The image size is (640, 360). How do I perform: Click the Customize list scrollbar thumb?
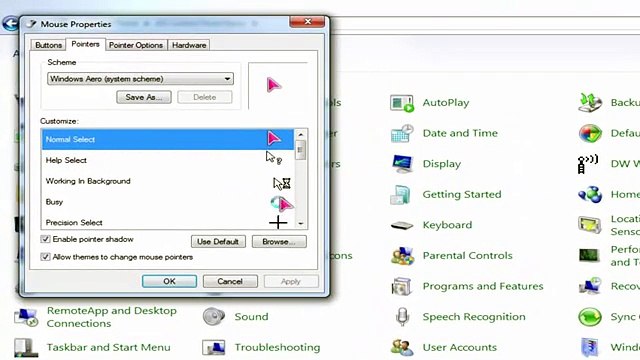[x=300, y=150]
